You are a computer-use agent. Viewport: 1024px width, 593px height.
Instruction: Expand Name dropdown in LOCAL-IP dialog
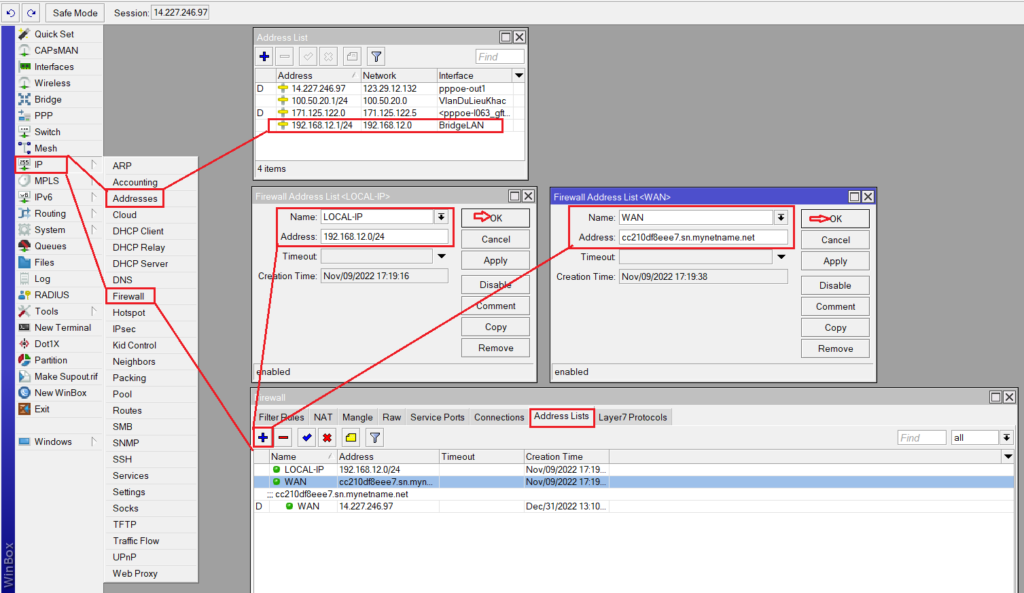click(441, 217)
